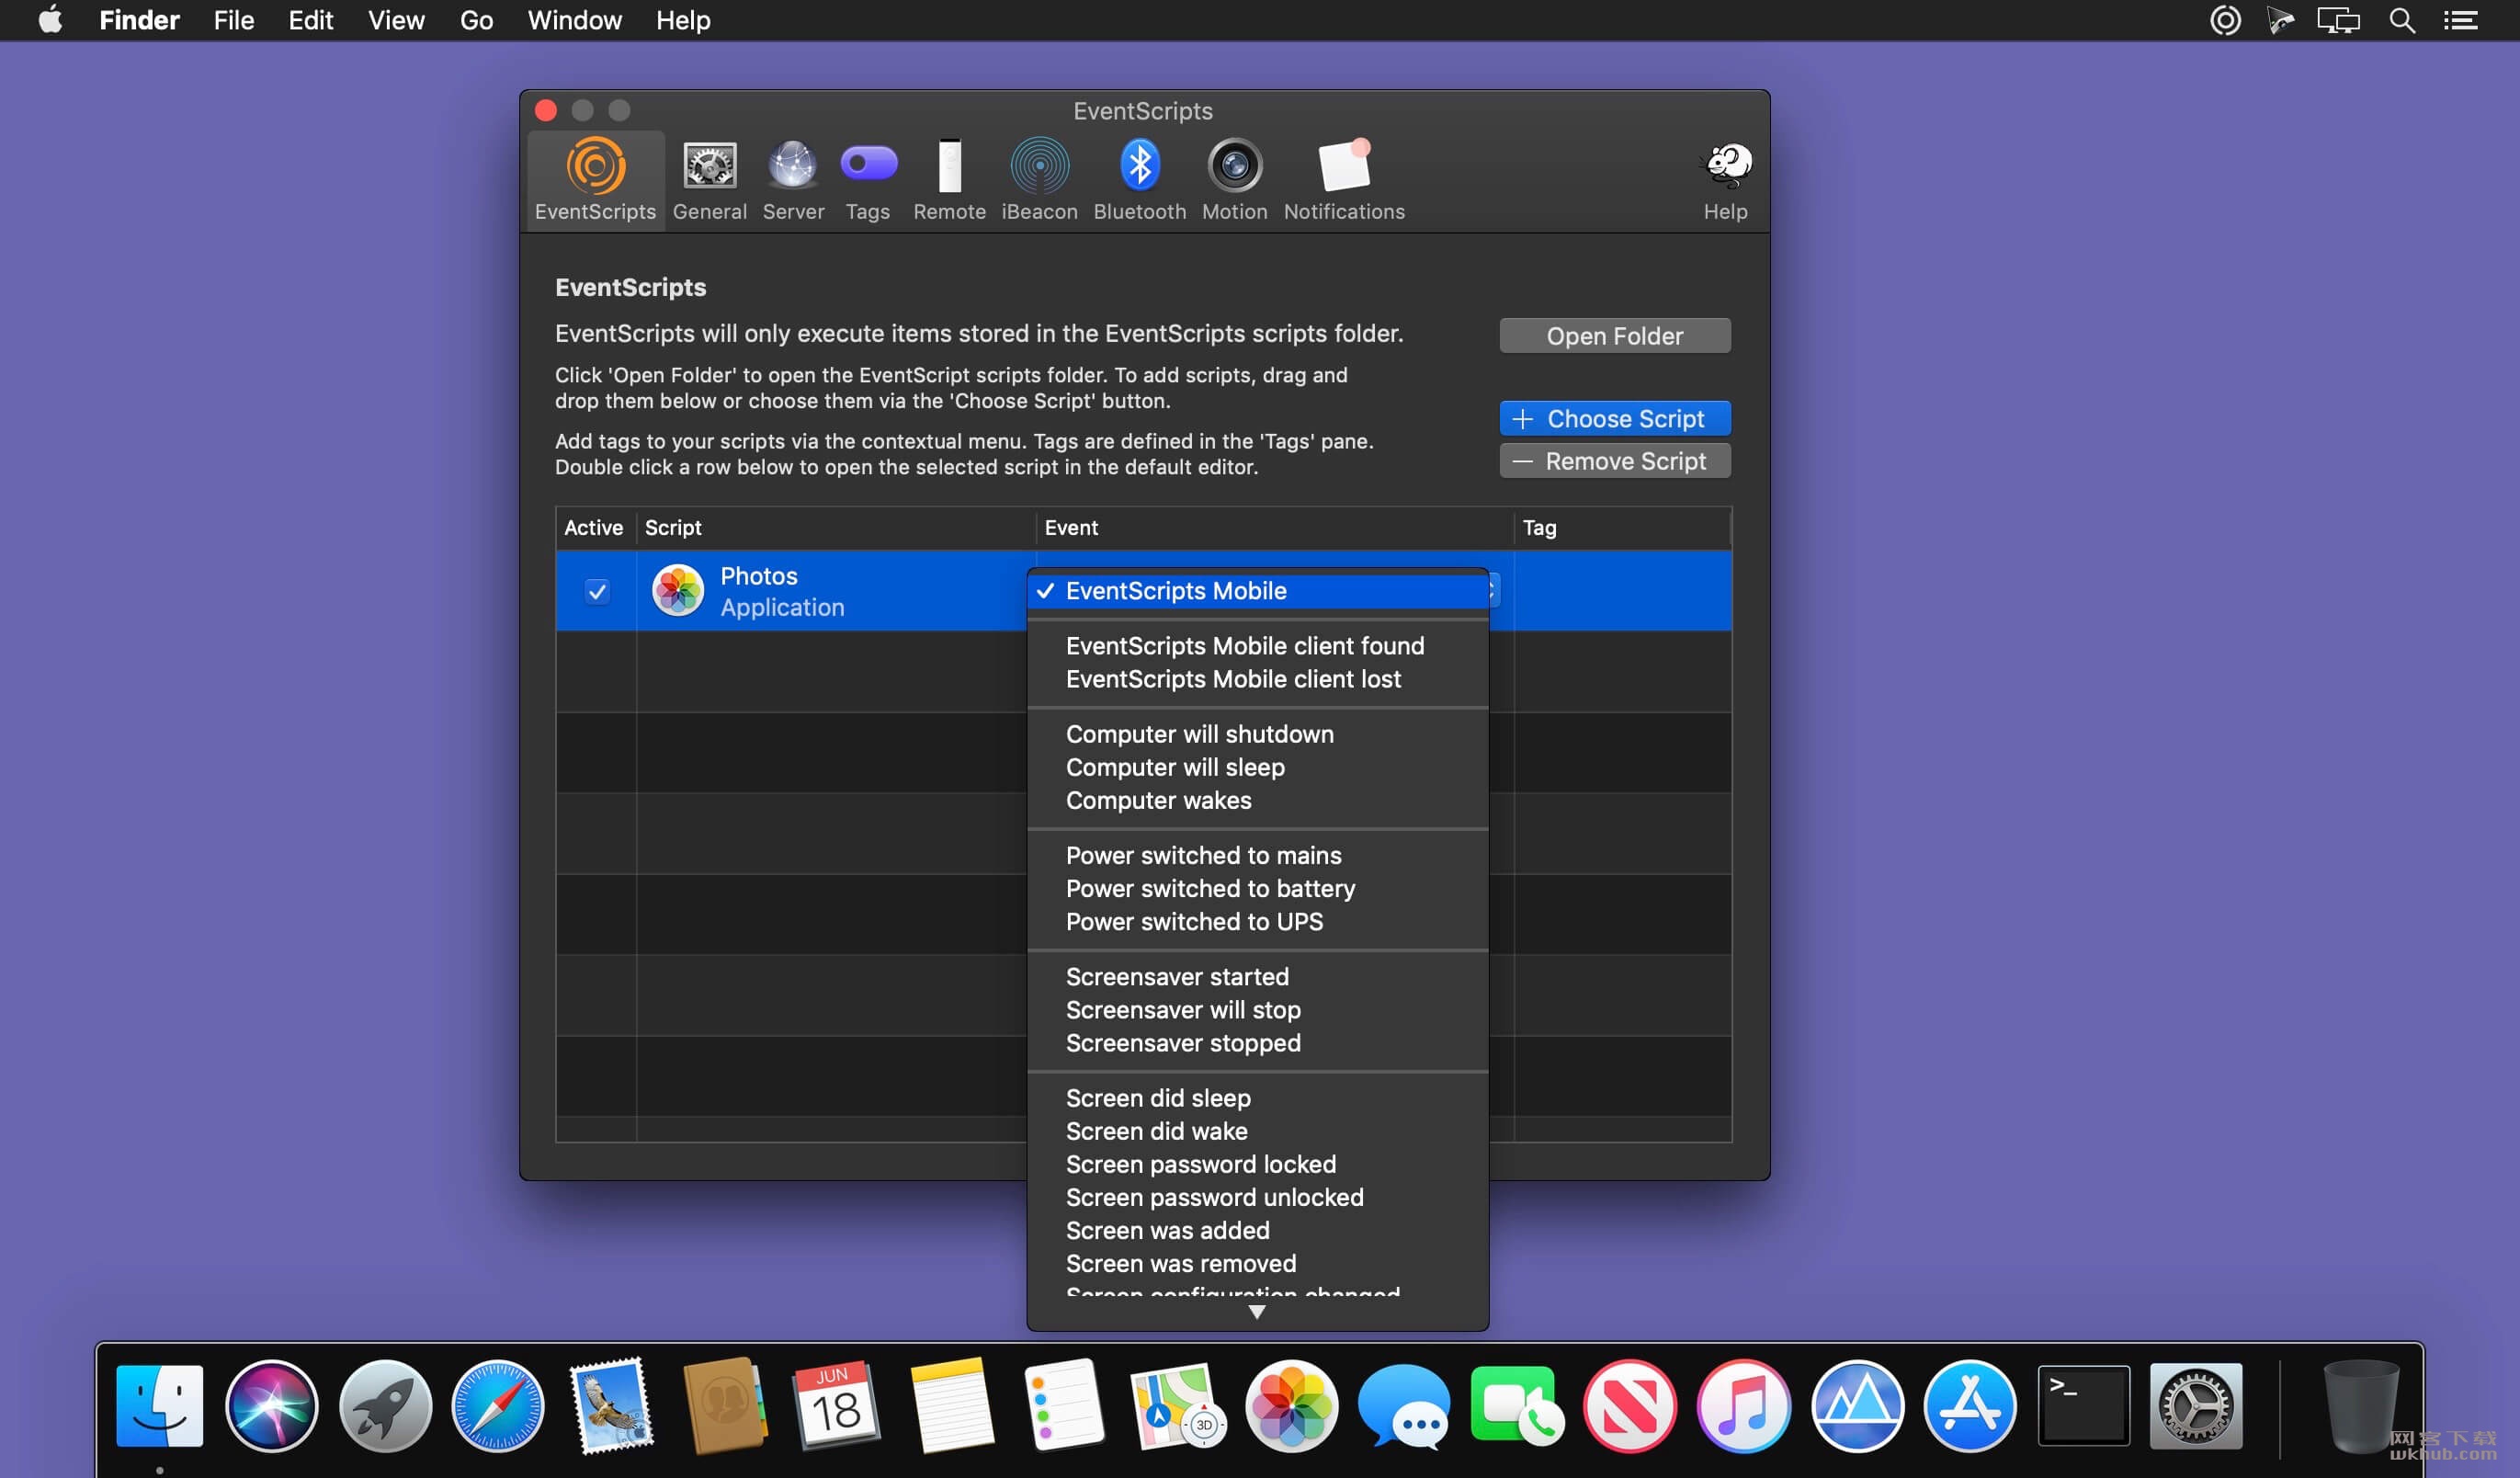This screenshot has width=2520, height=1478.
Task: Choose 'Power switched to mains' event
Action: (1258, 855)
